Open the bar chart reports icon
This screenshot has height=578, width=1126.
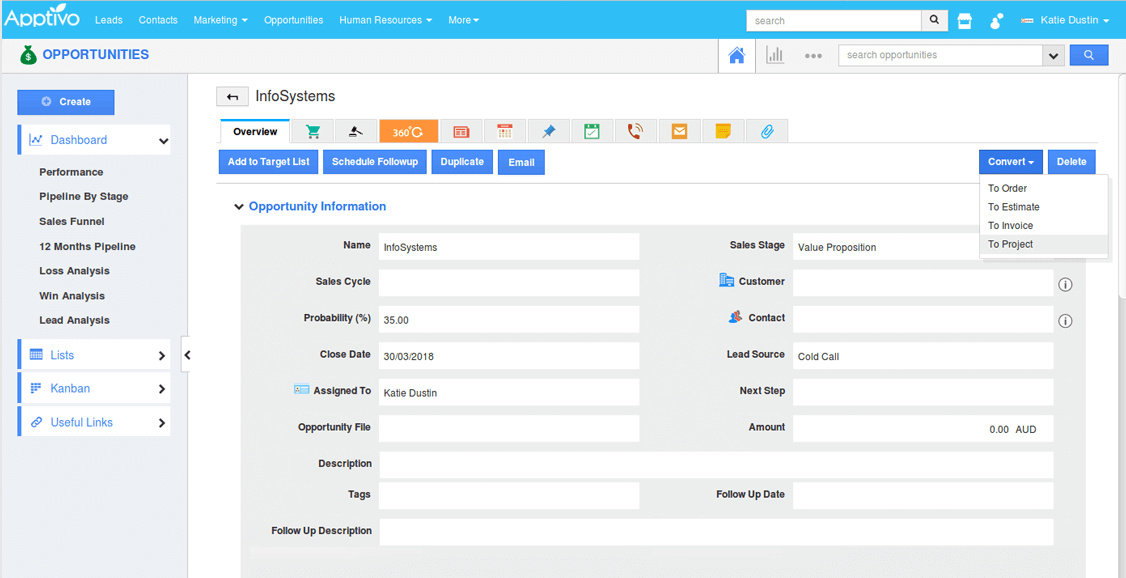(774, 55)
